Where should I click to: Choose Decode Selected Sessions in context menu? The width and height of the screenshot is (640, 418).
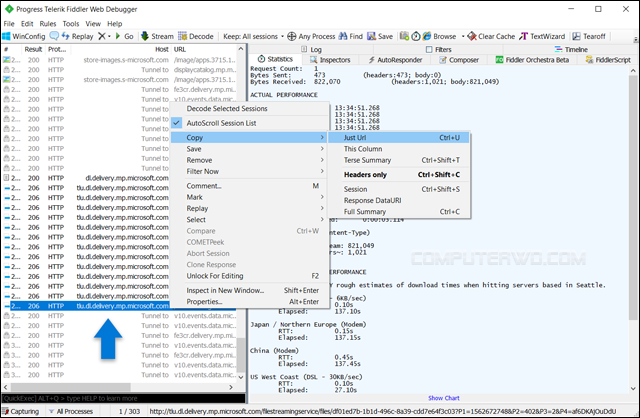pyautogui.click(x=249, y=109)
